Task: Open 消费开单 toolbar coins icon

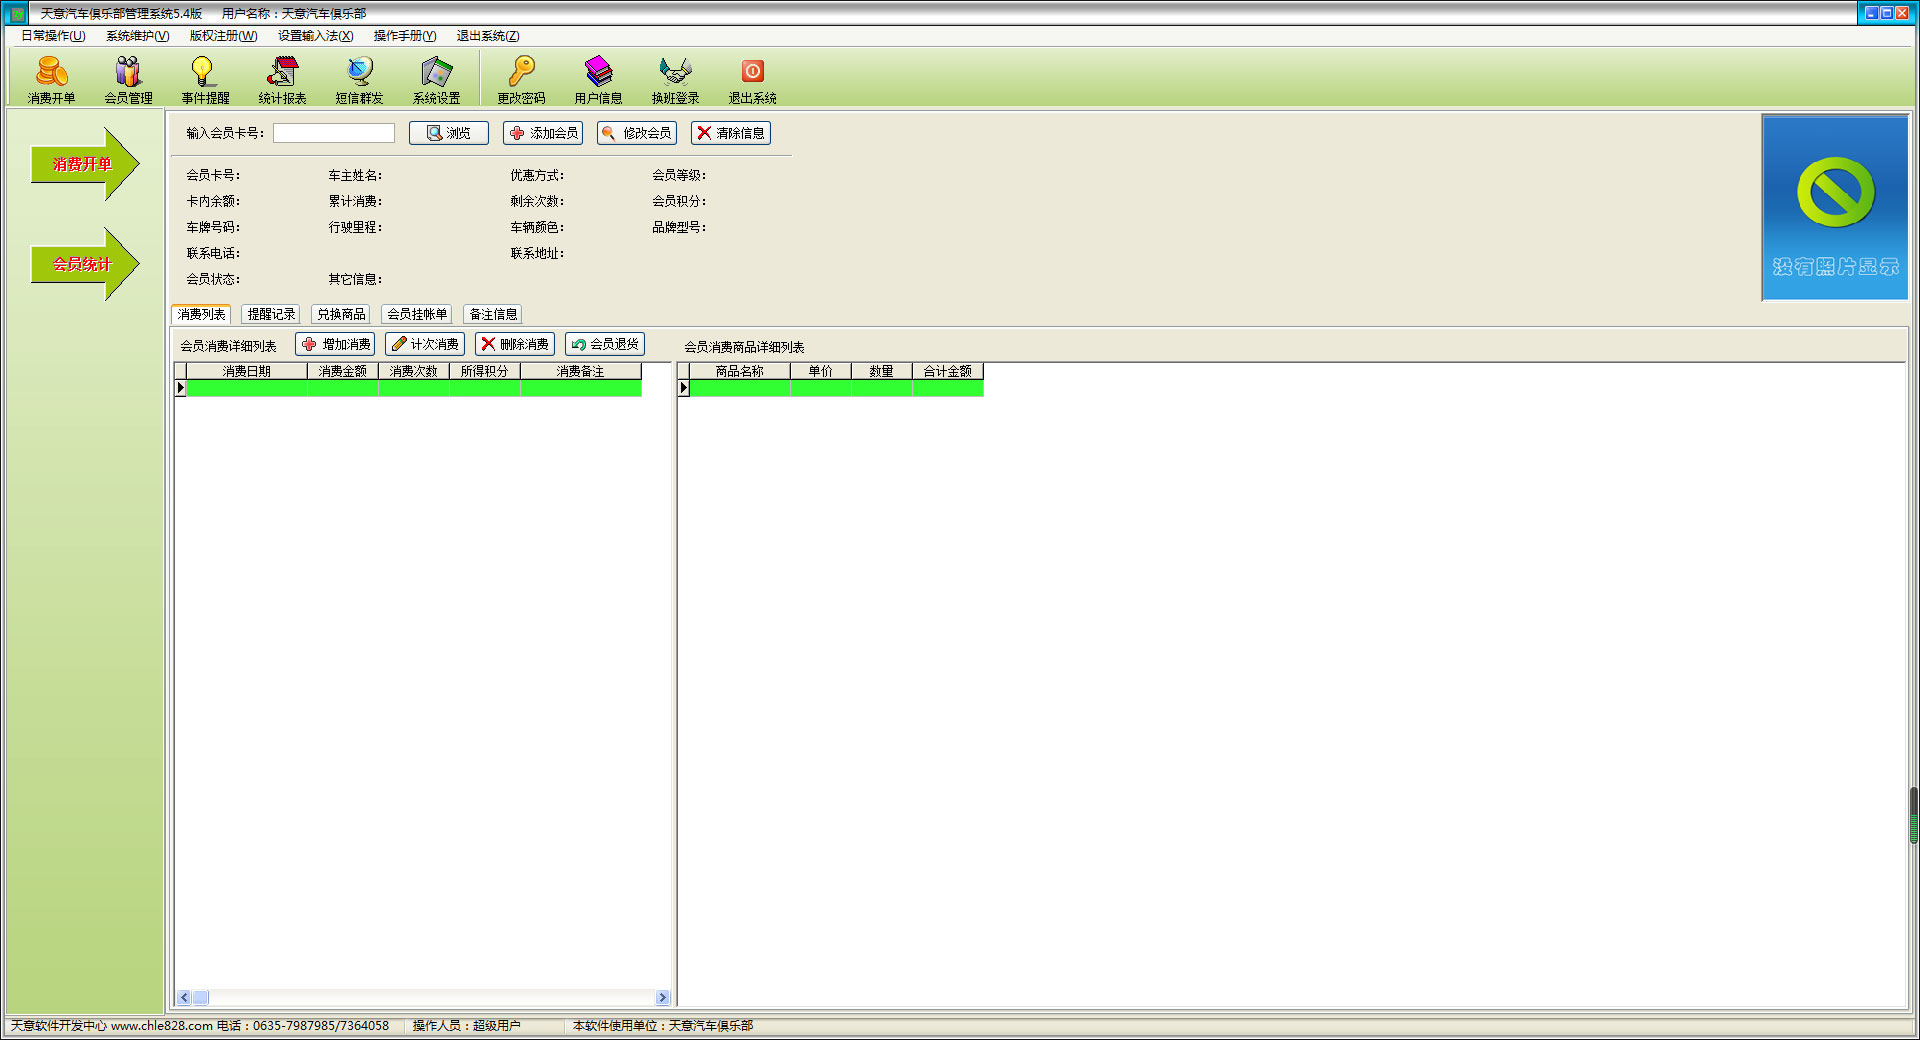Action: [52, 71]
